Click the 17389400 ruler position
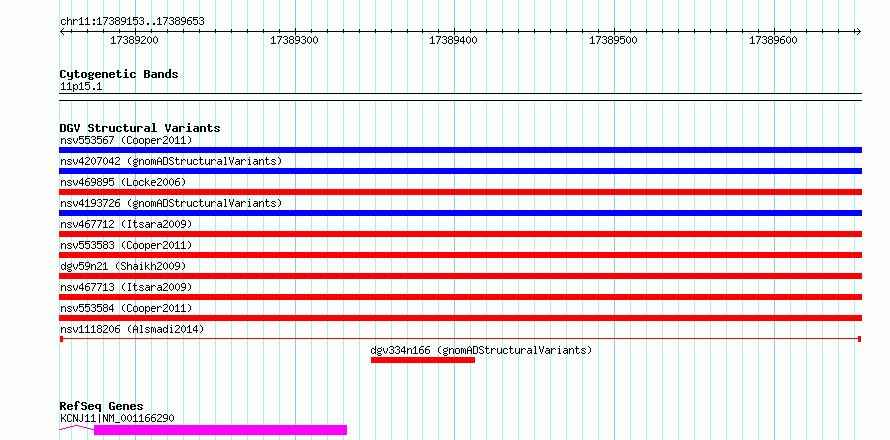Image resolution: width=890 pixels, height=440 pixels. pos(454,40)
